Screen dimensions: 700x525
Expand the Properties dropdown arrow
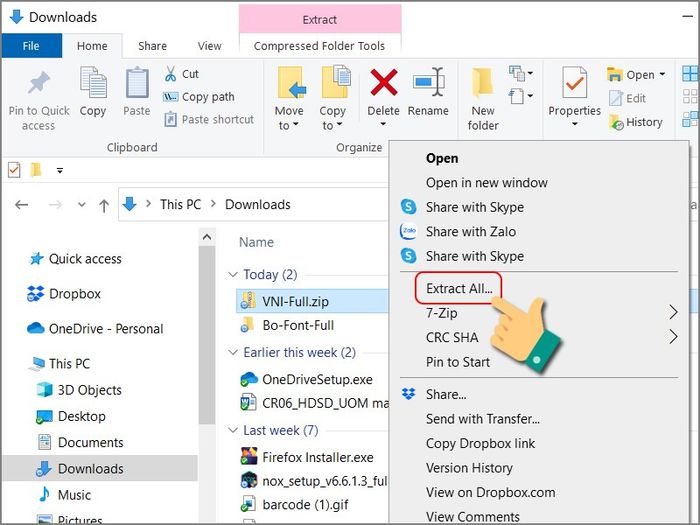(x=575, y=124)
